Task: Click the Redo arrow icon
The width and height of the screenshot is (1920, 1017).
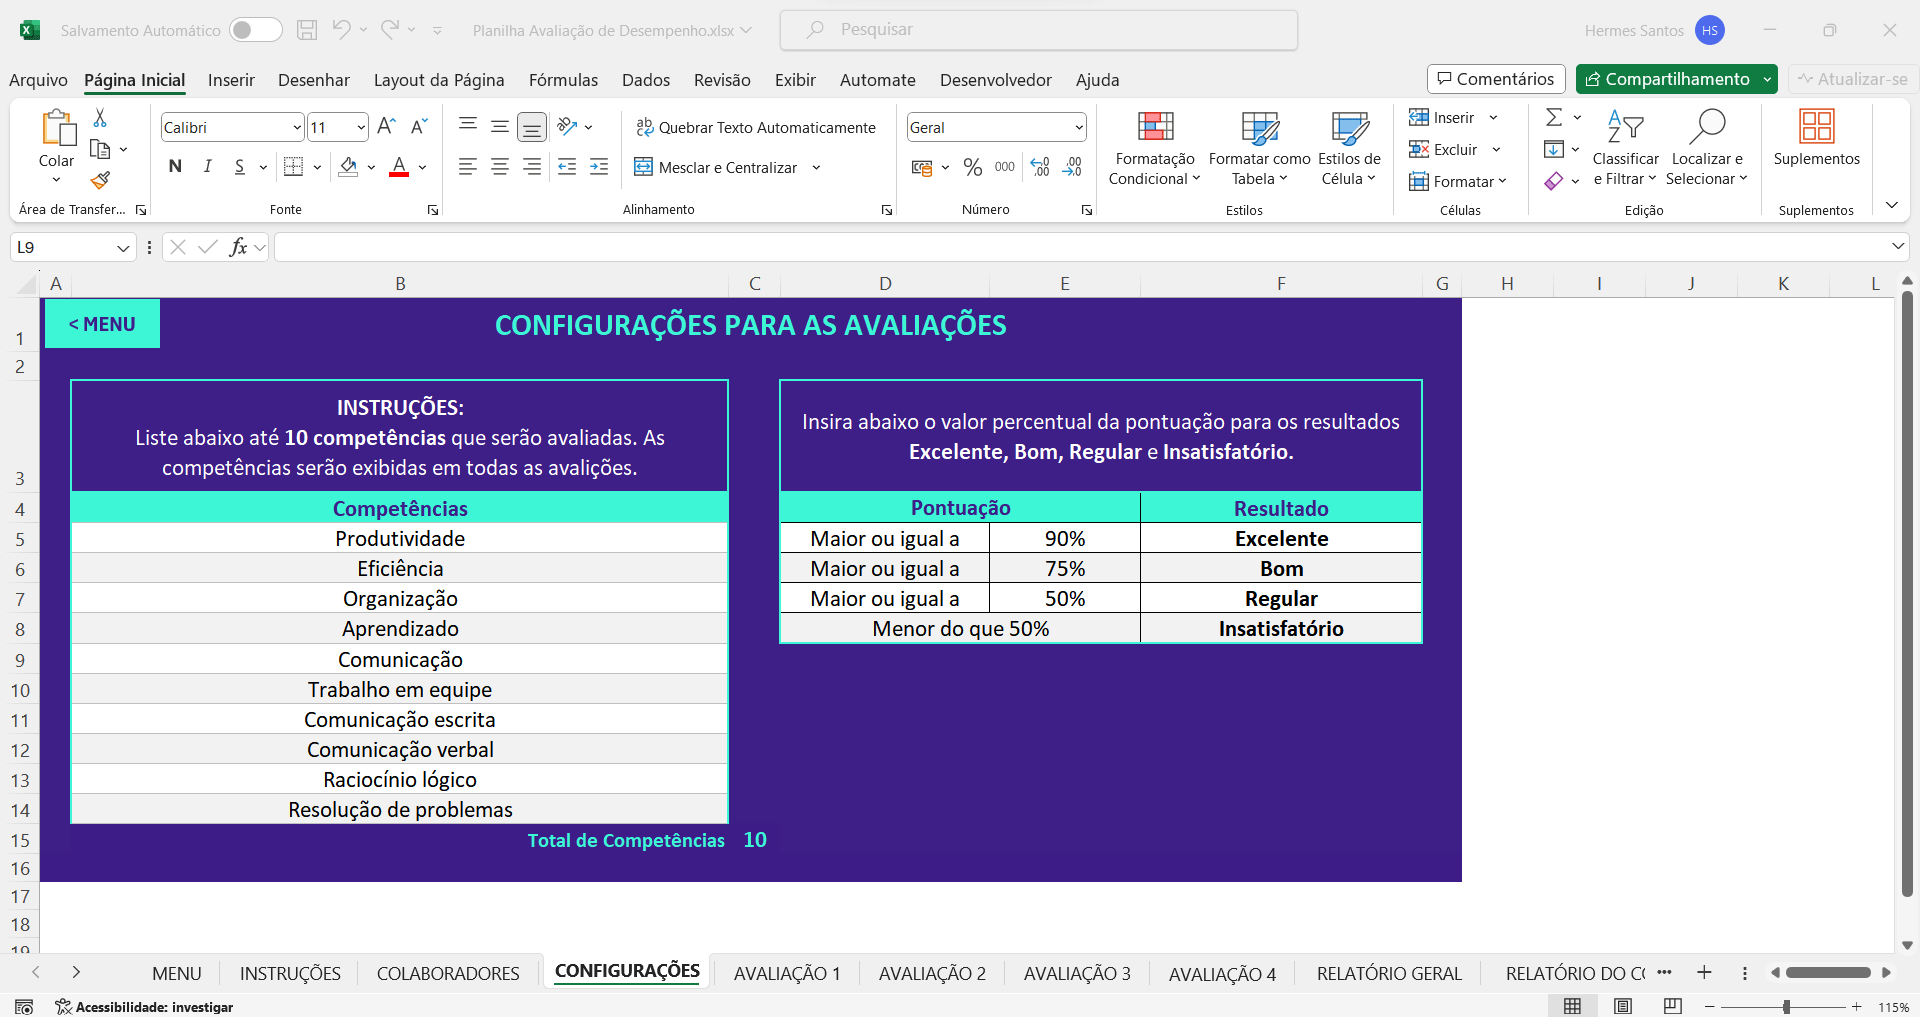Action: 390,30
